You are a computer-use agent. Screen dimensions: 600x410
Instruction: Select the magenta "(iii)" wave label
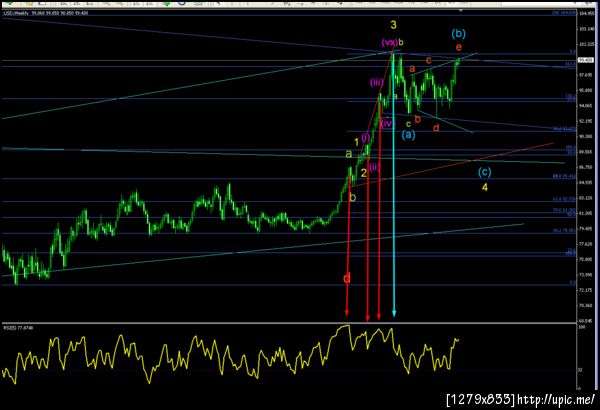[377, 82]
